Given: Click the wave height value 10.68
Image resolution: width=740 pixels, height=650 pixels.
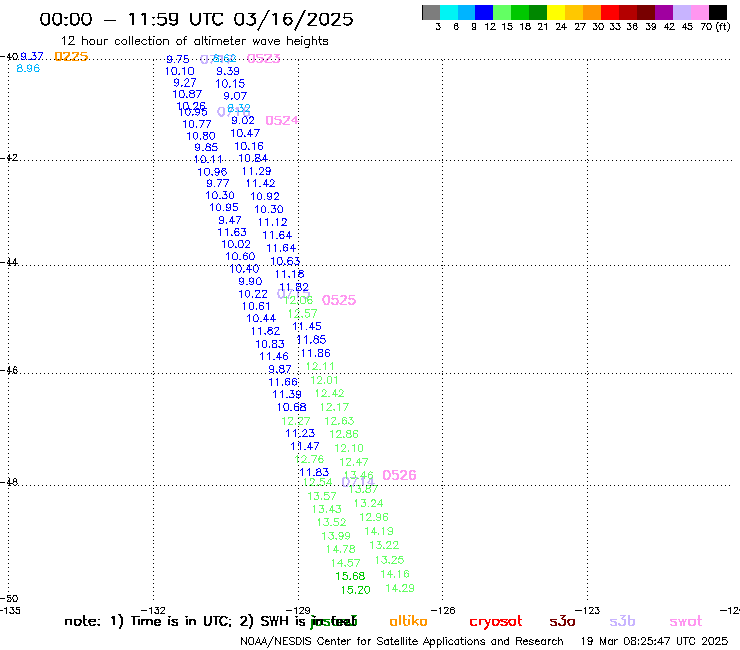Looking at the screenshot, I should click(x=292, y=407).
